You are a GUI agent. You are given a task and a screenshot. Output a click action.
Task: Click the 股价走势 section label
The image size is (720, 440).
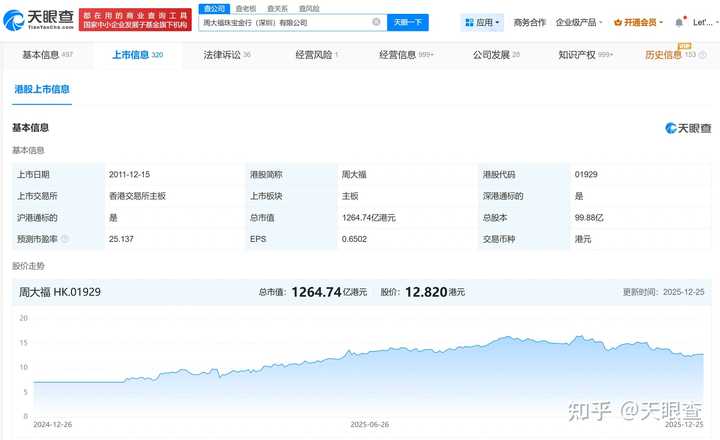point(28,266)
